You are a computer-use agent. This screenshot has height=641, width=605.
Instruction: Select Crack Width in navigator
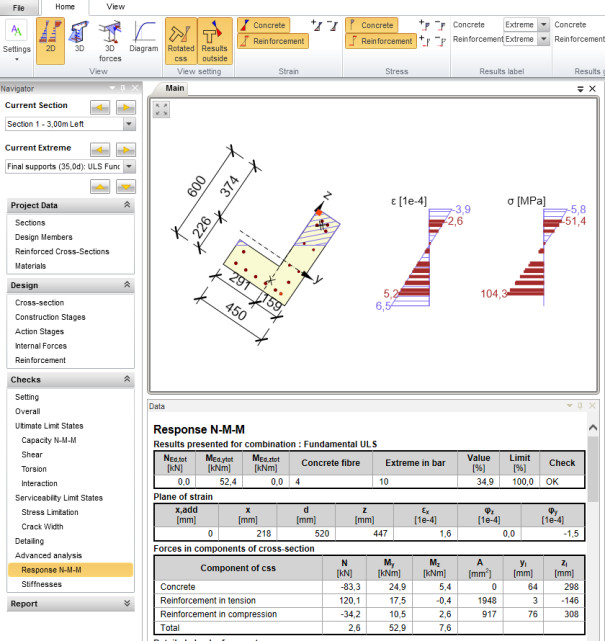click(x=43, y=526)
